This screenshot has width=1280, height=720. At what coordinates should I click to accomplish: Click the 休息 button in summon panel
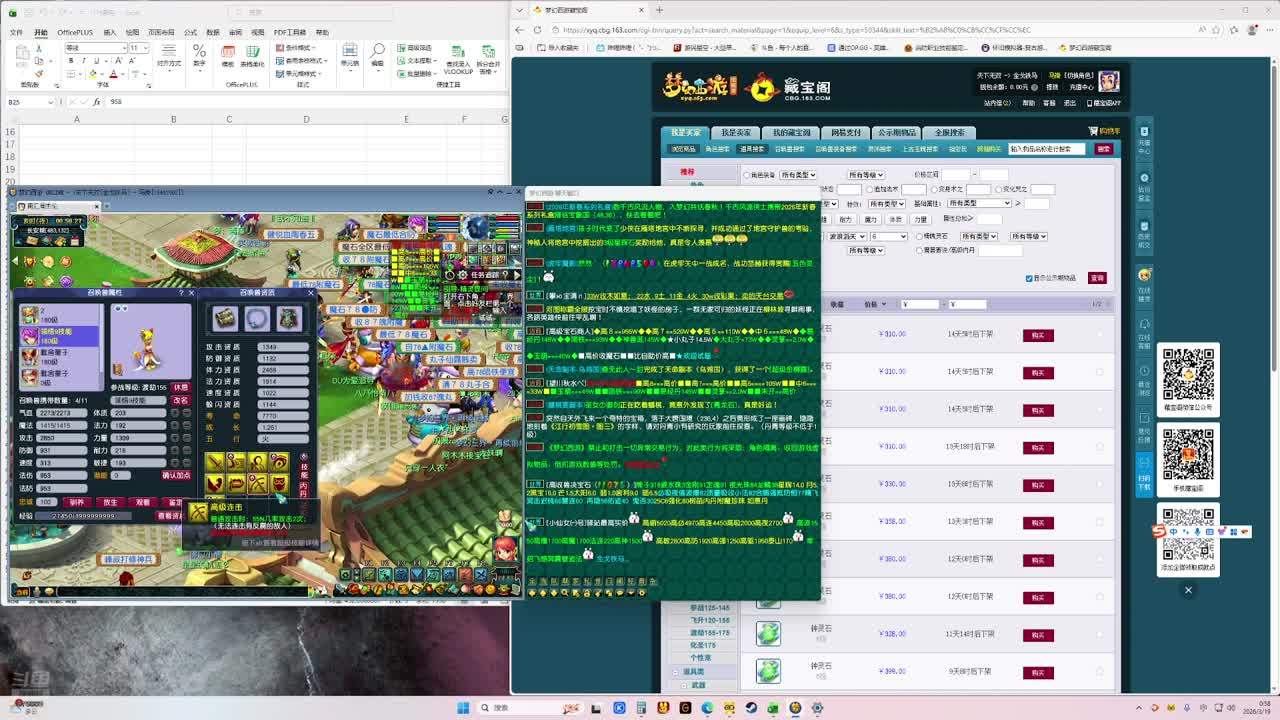[x=180, y=387]
